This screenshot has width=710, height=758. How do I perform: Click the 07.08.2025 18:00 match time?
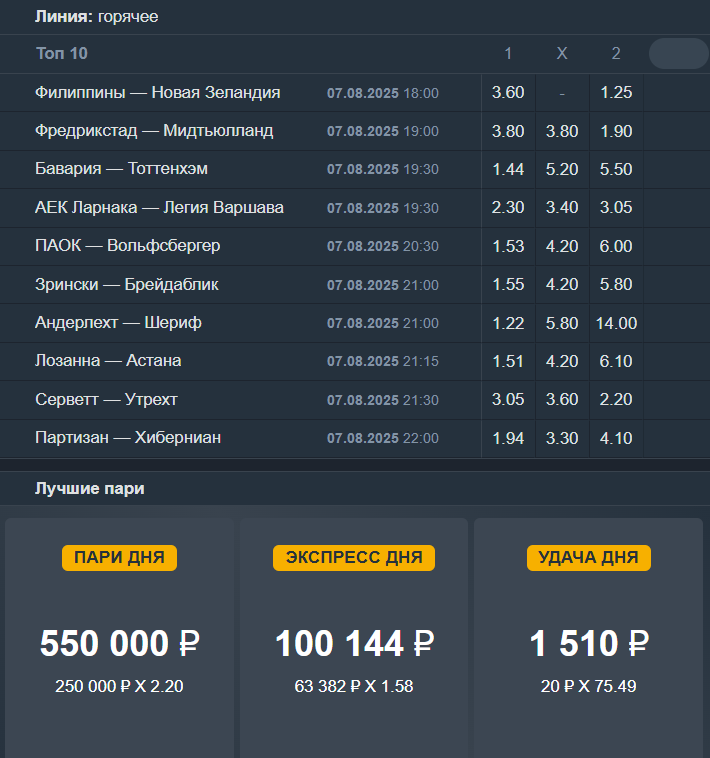(x=383, y=93)
